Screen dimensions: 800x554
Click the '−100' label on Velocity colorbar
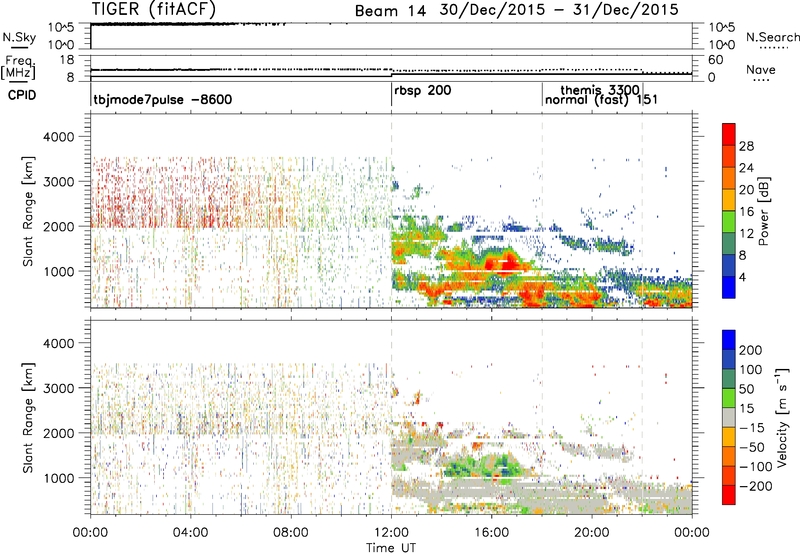tap(755, 467)
